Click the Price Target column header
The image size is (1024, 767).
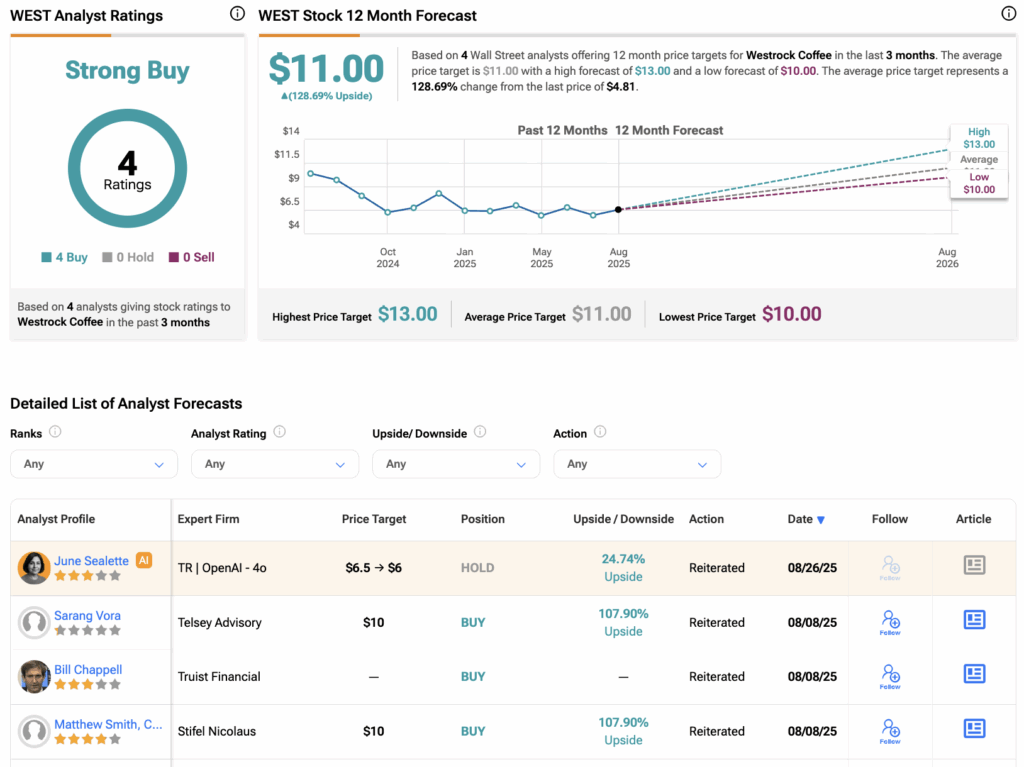(374, 519)
